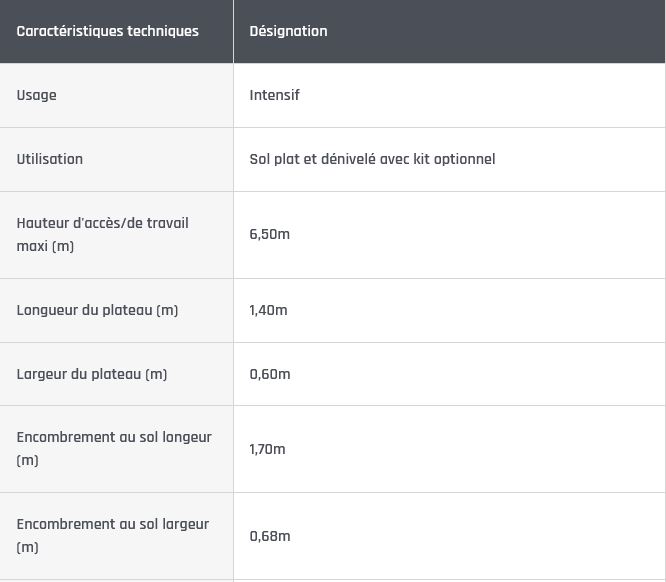Viewport: 666px width, 582px height.
Task: Select the 'Largeur du plateau (m)' label
Action: [92, 374]
